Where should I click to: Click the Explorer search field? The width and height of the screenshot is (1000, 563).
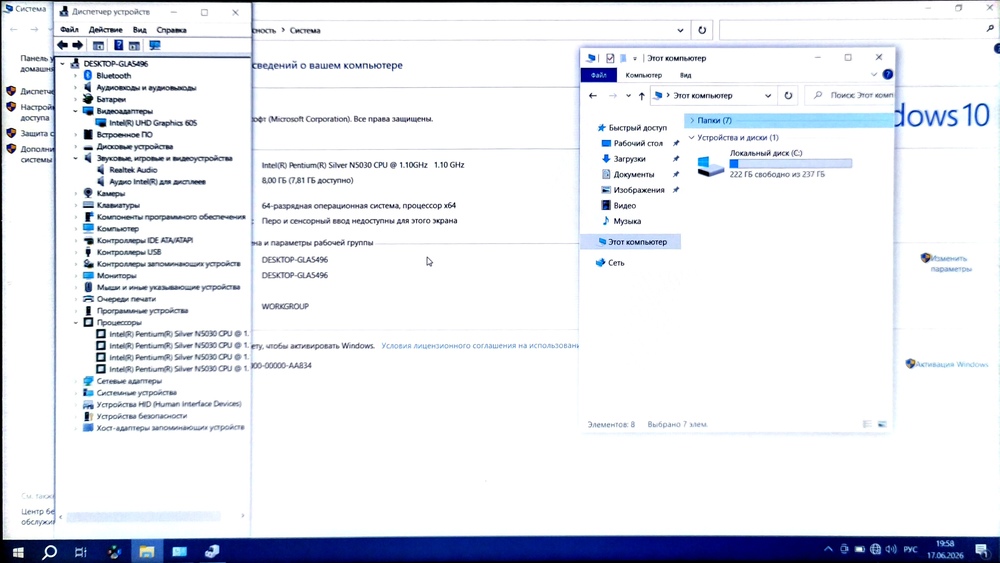tap(850, 95)
